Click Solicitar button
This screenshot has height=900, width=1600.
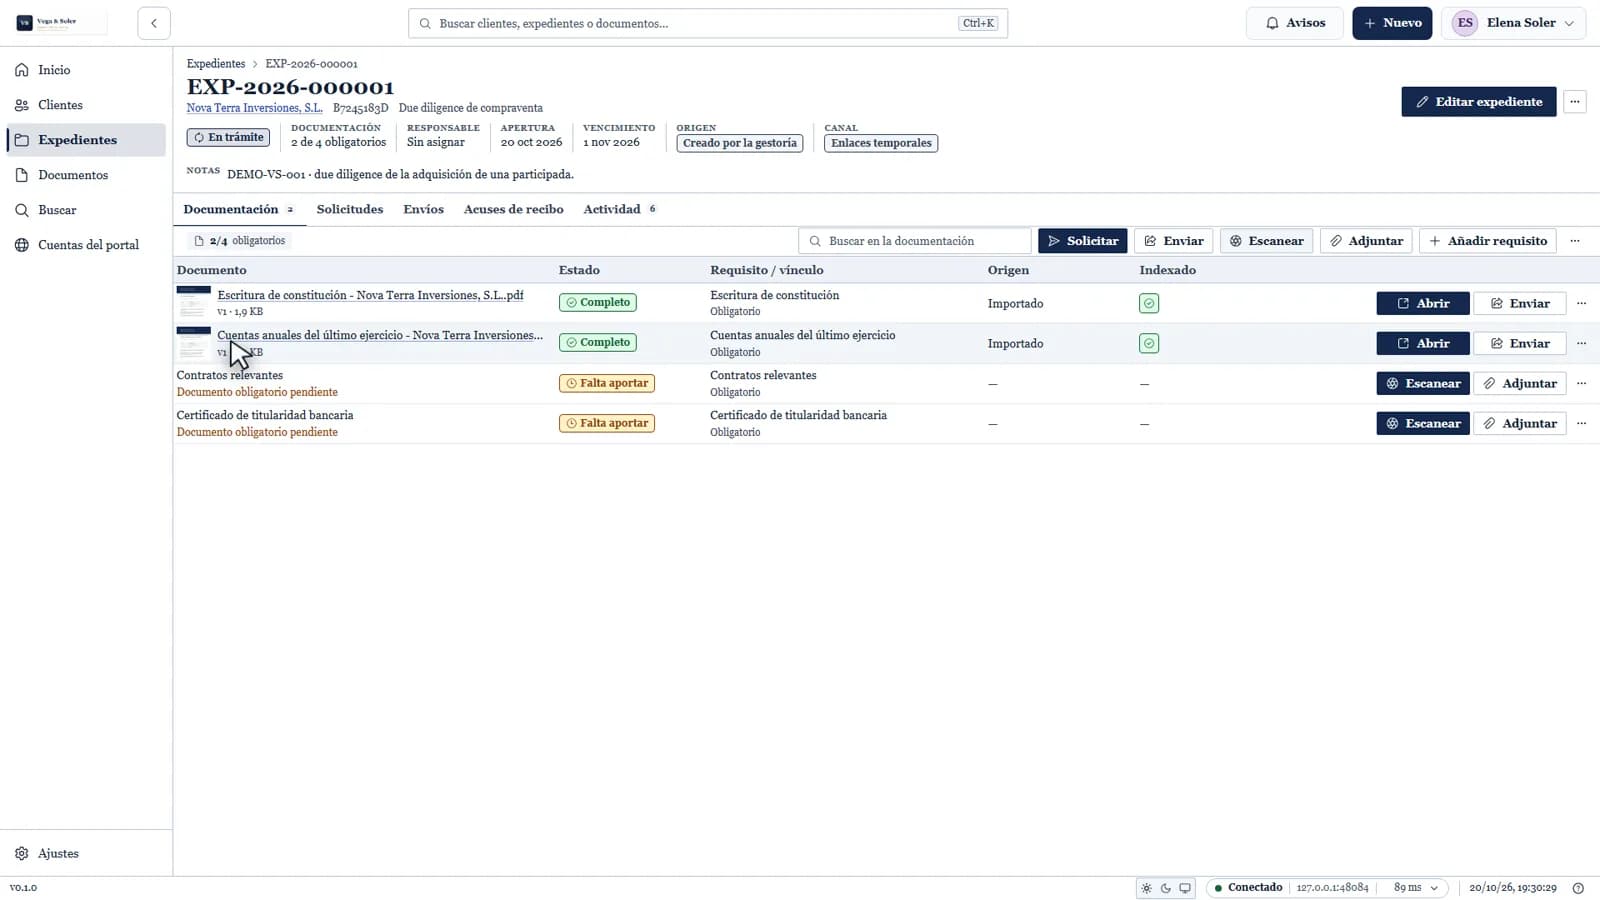coord(1082,241)
